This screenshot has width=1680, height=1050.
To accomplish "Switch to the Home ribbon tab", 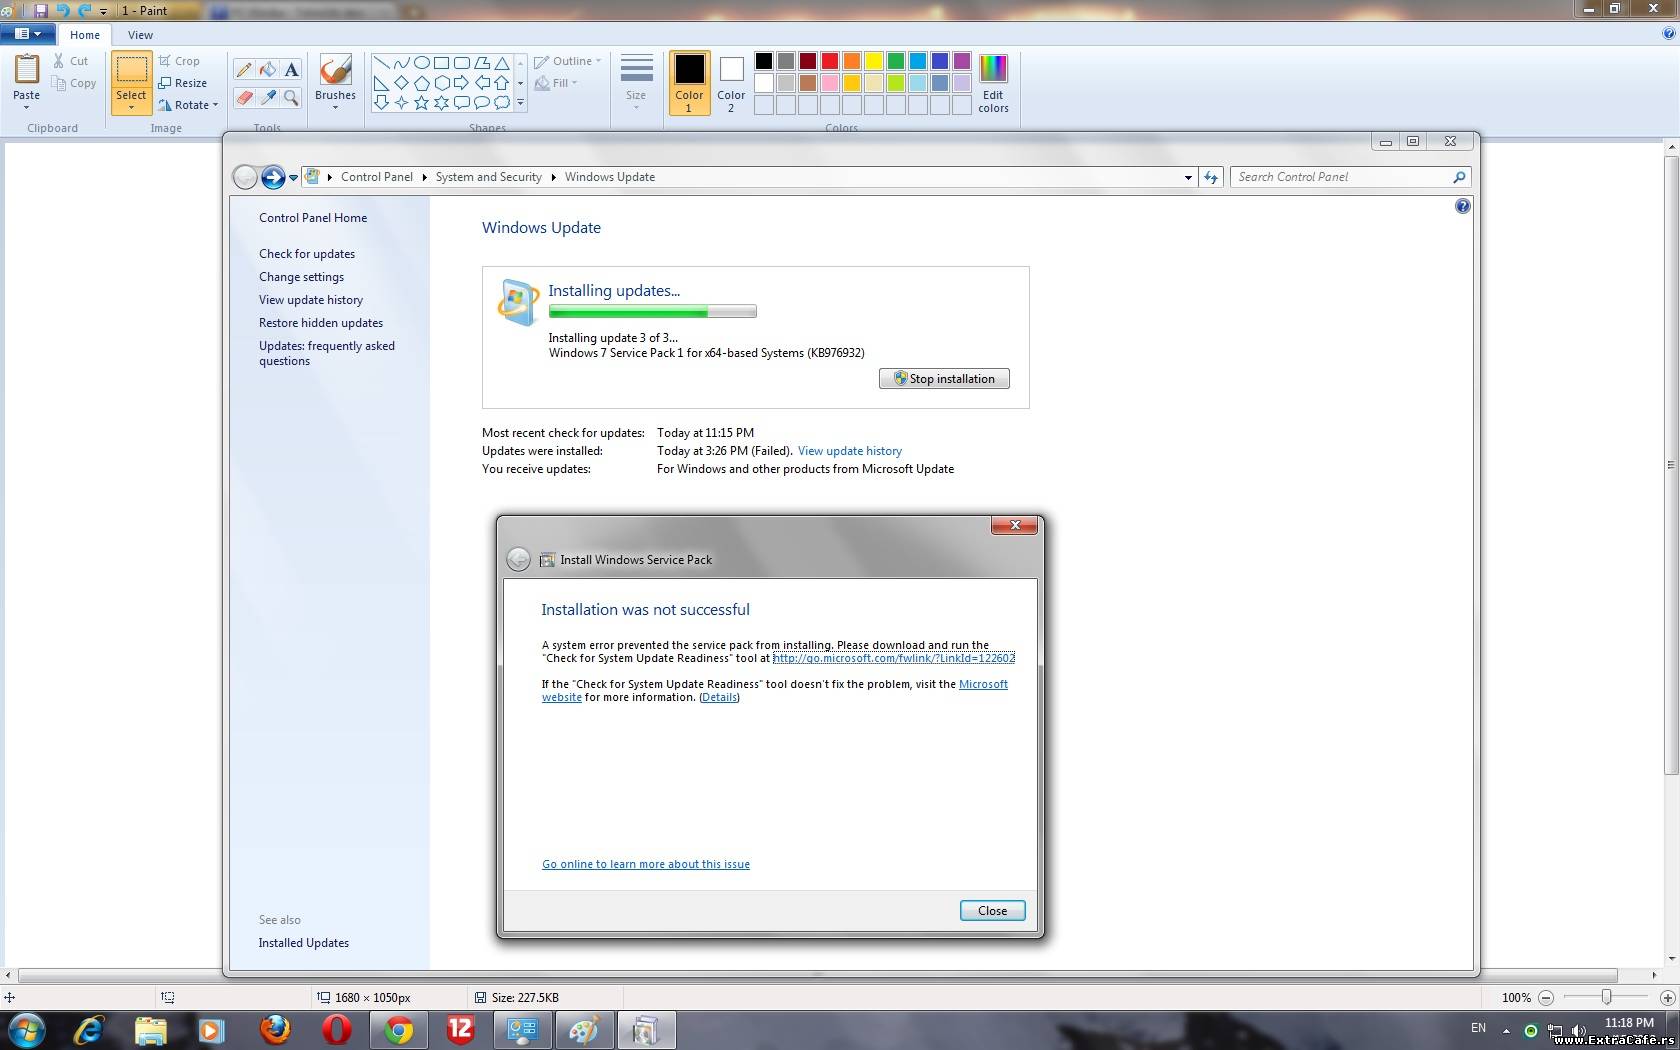I will click(x=85, y=35).
